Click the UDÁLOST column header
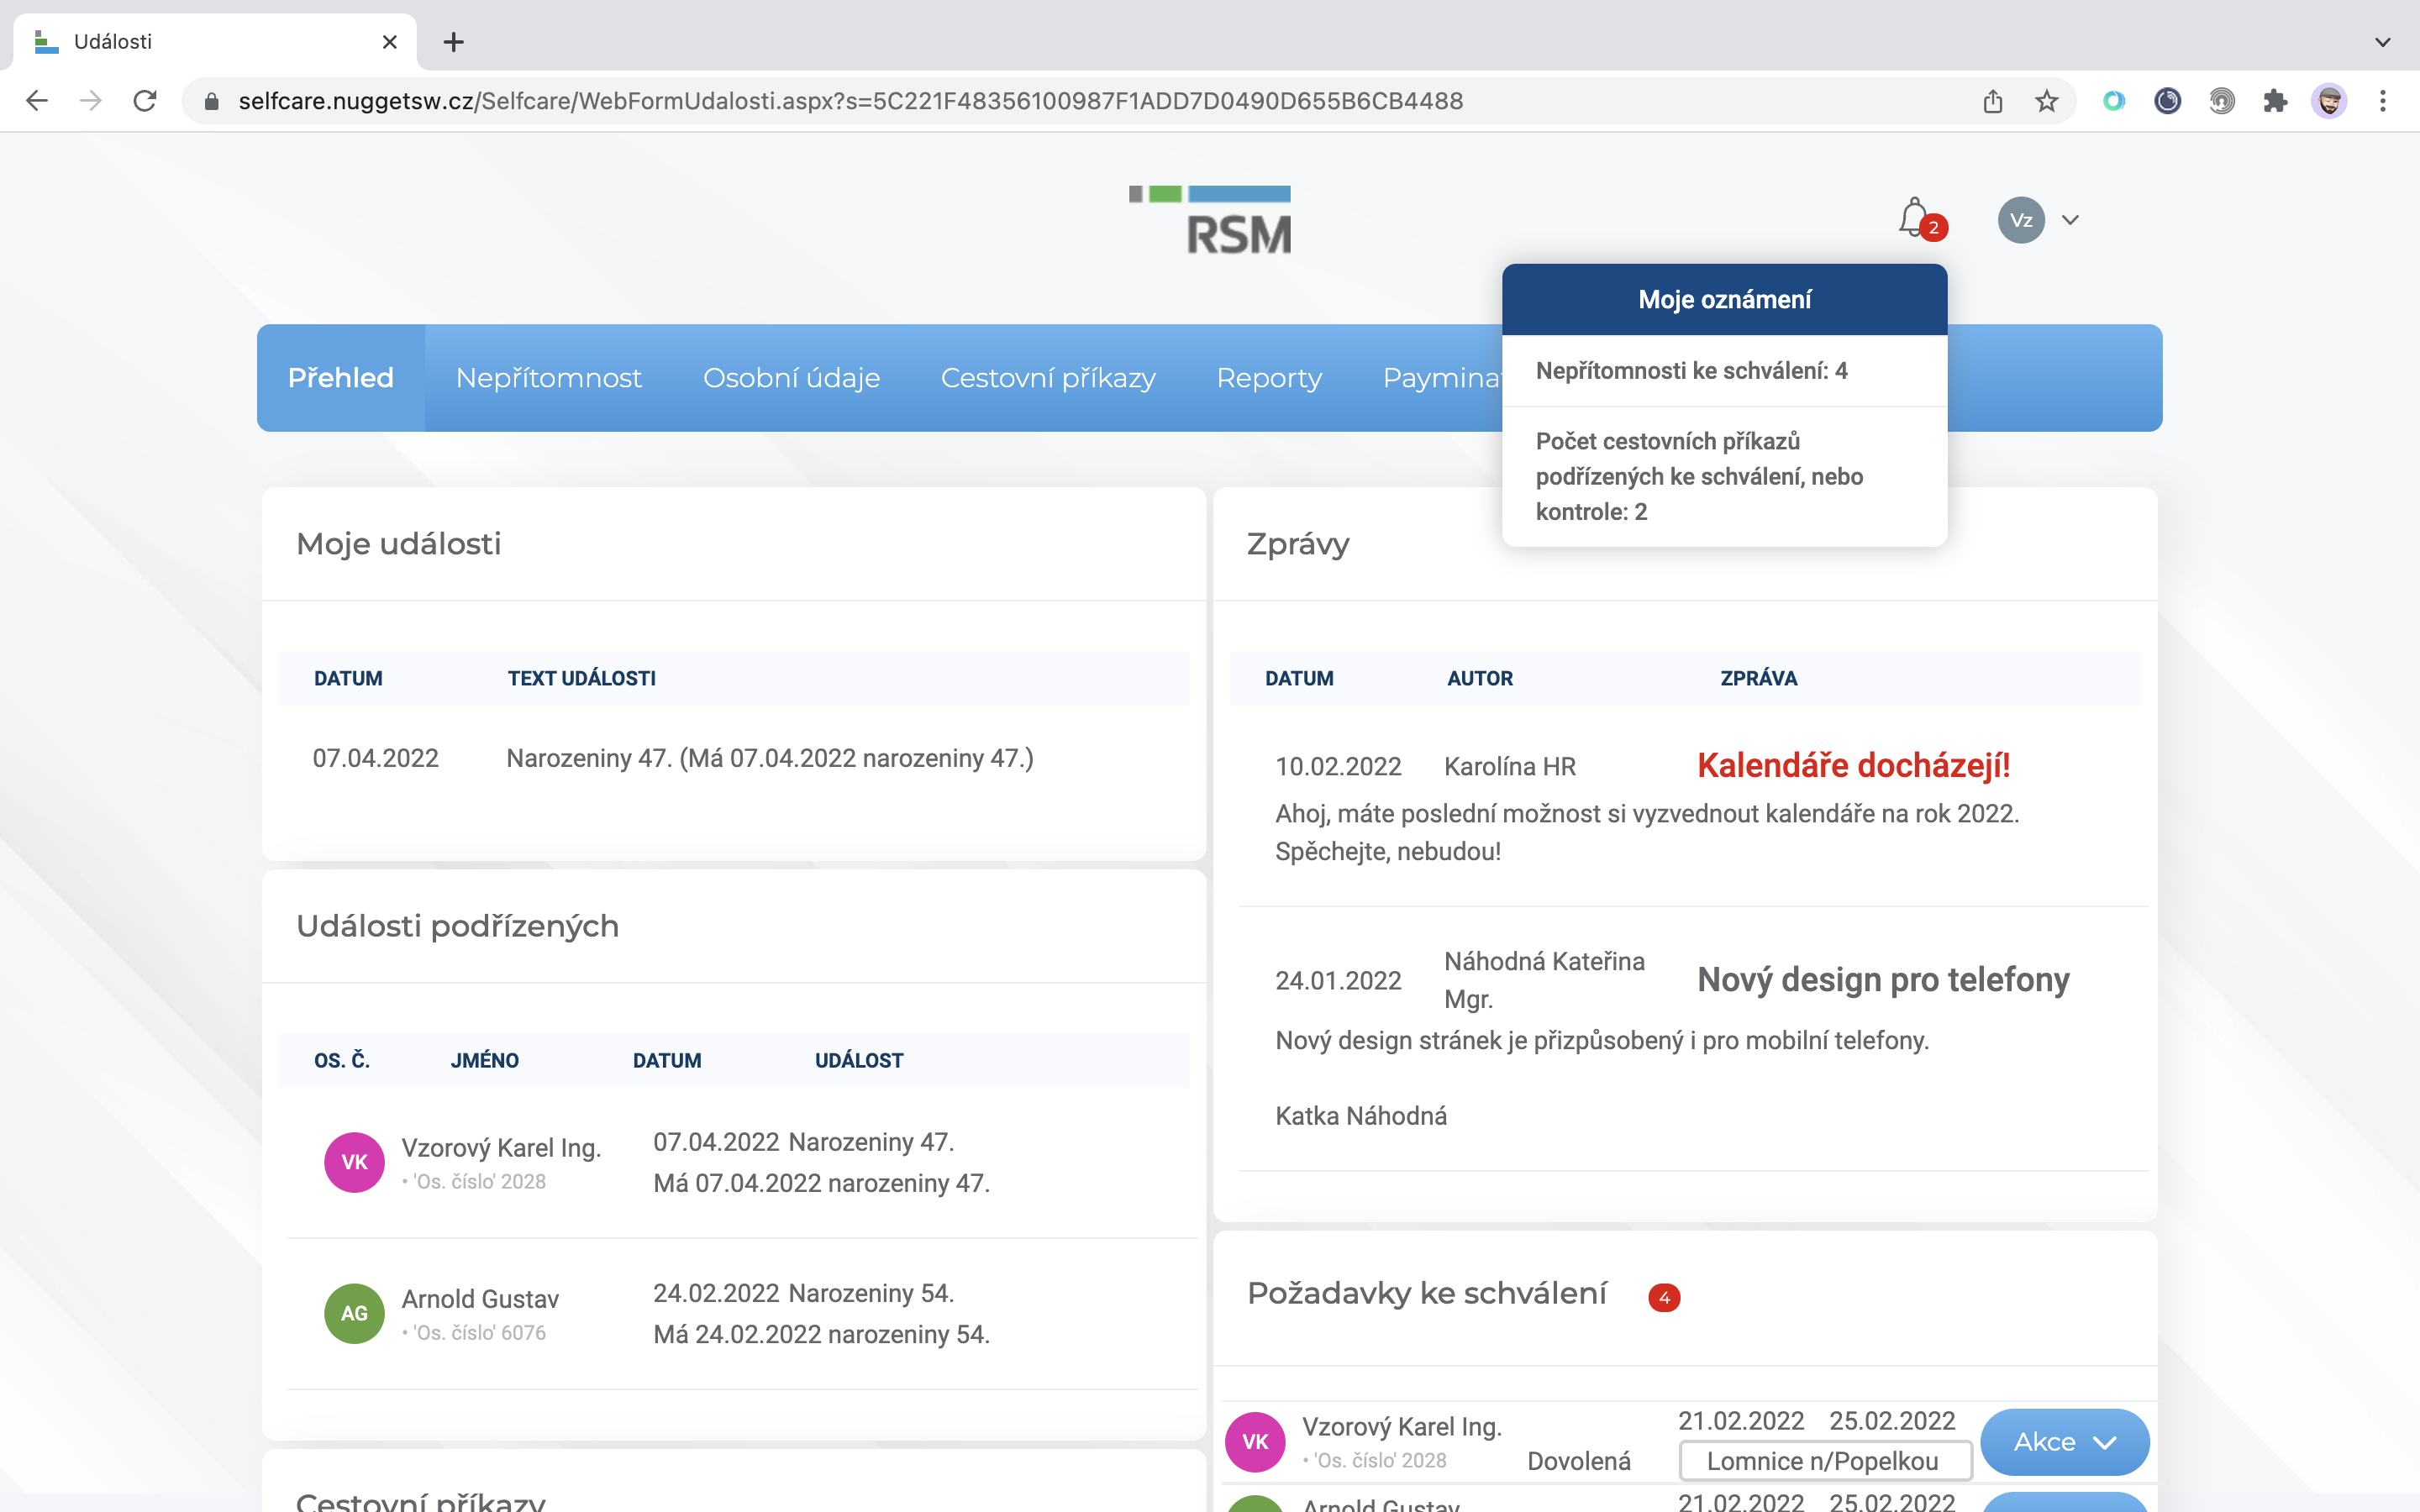The image size is (2420, 1512). [859, 1060]
